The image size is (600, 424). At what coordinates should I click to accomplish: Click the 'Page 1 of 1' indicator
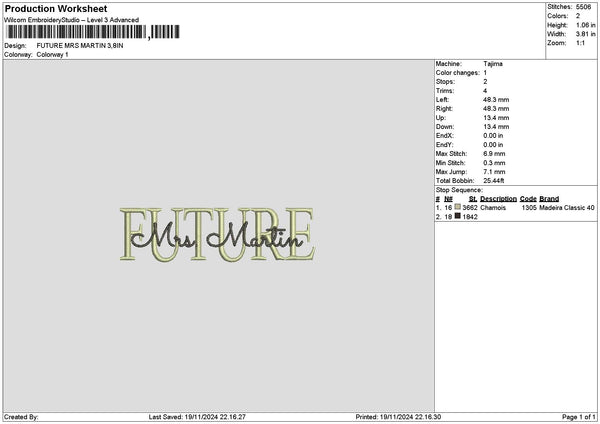pos(579,417)
